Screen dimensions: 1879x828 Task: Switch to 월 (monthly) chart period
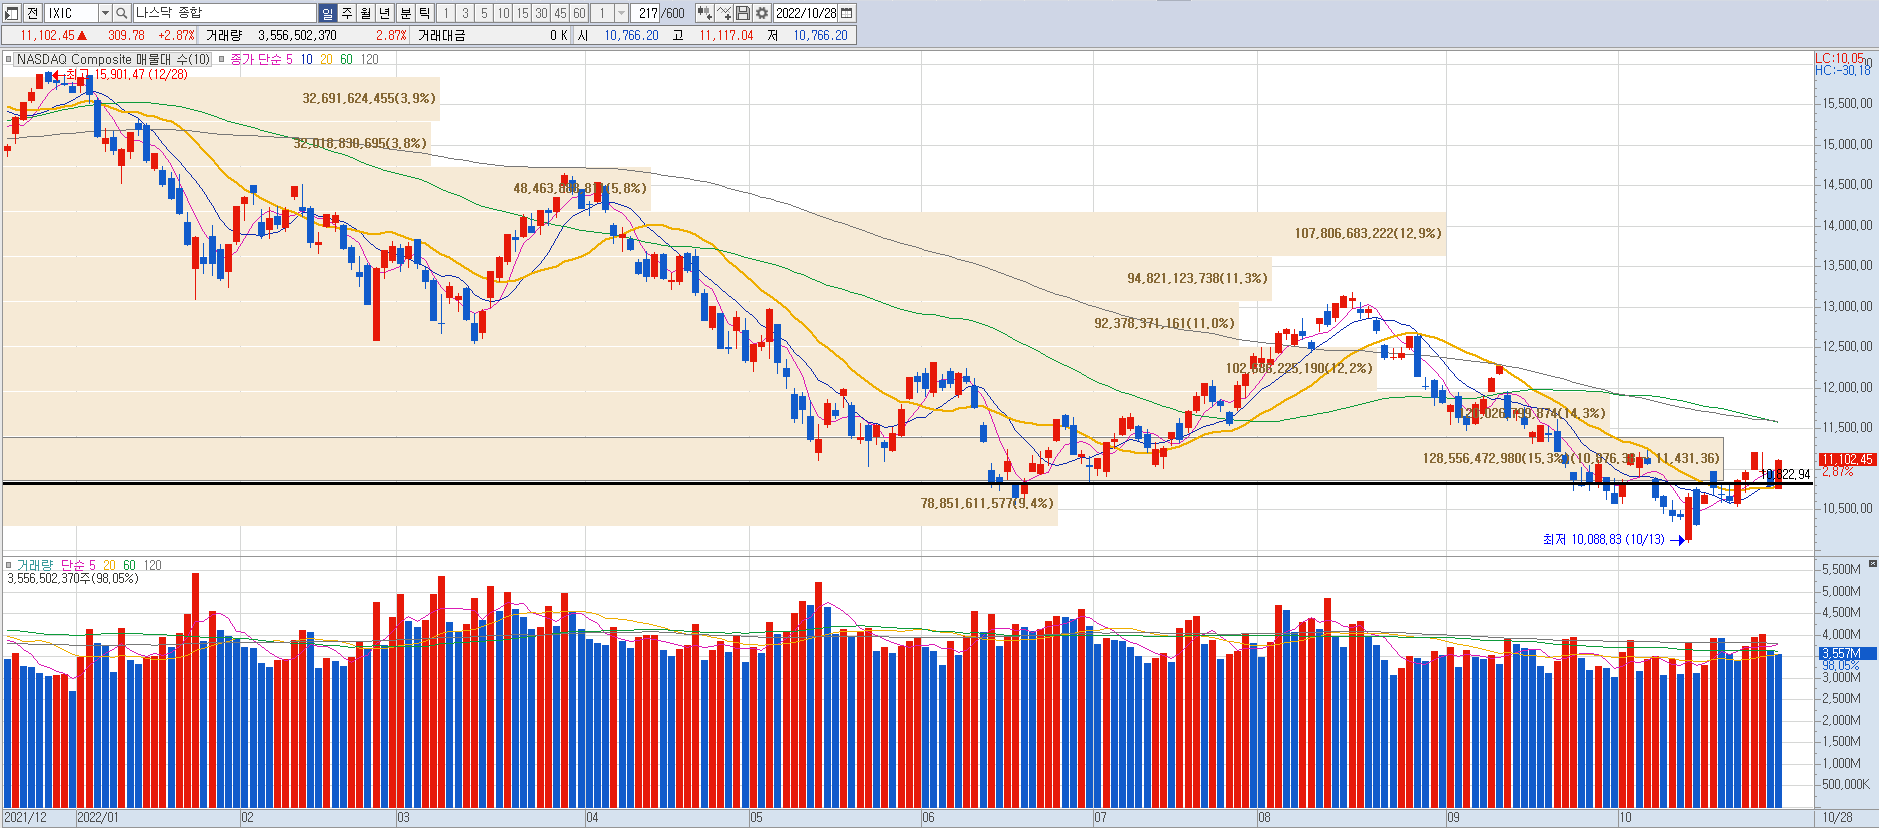point(366,13)
